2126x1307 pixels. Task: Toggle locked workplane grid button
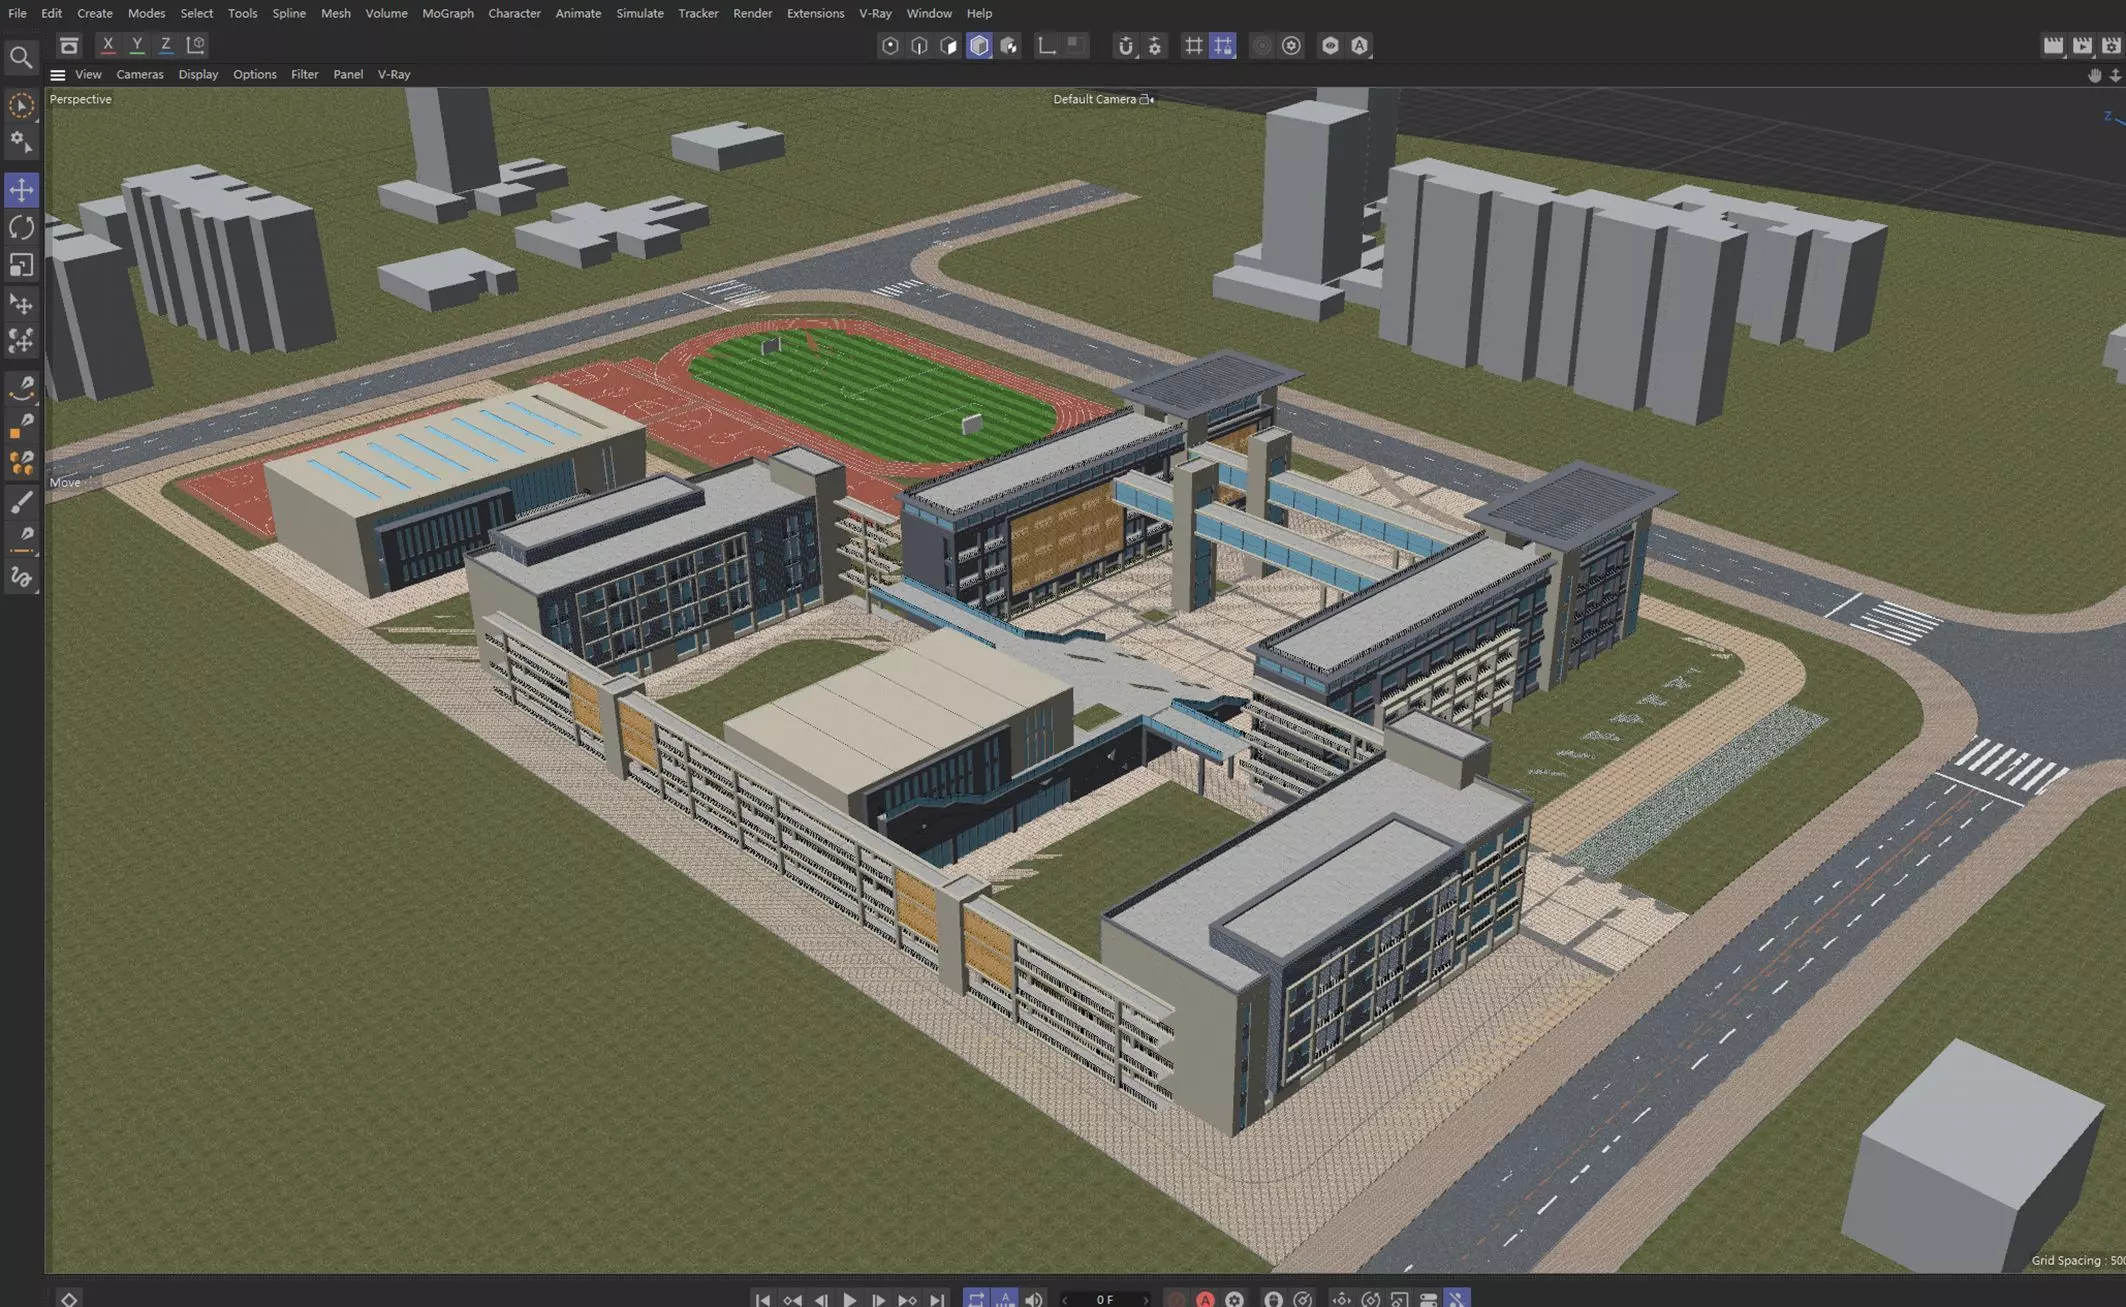tap(1223, 46)
